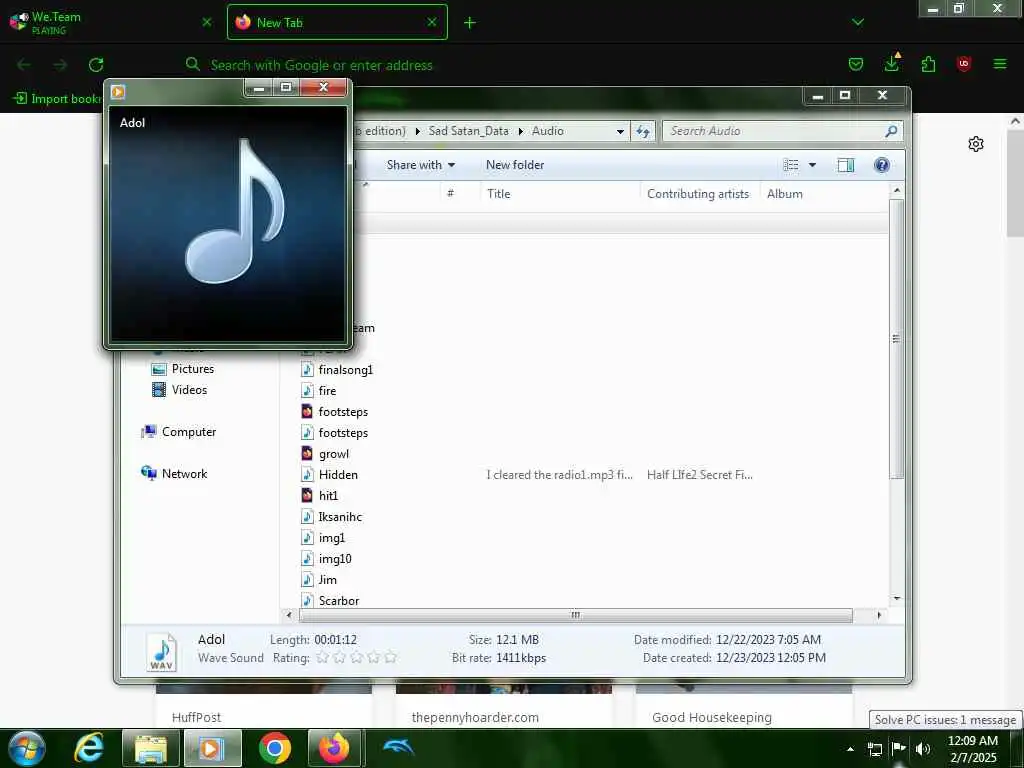Image resolution: width=1024 pixels, height=768 pixels.
Task: Open the Explorer address history dropdown
Action: click(x=620, y=131)
